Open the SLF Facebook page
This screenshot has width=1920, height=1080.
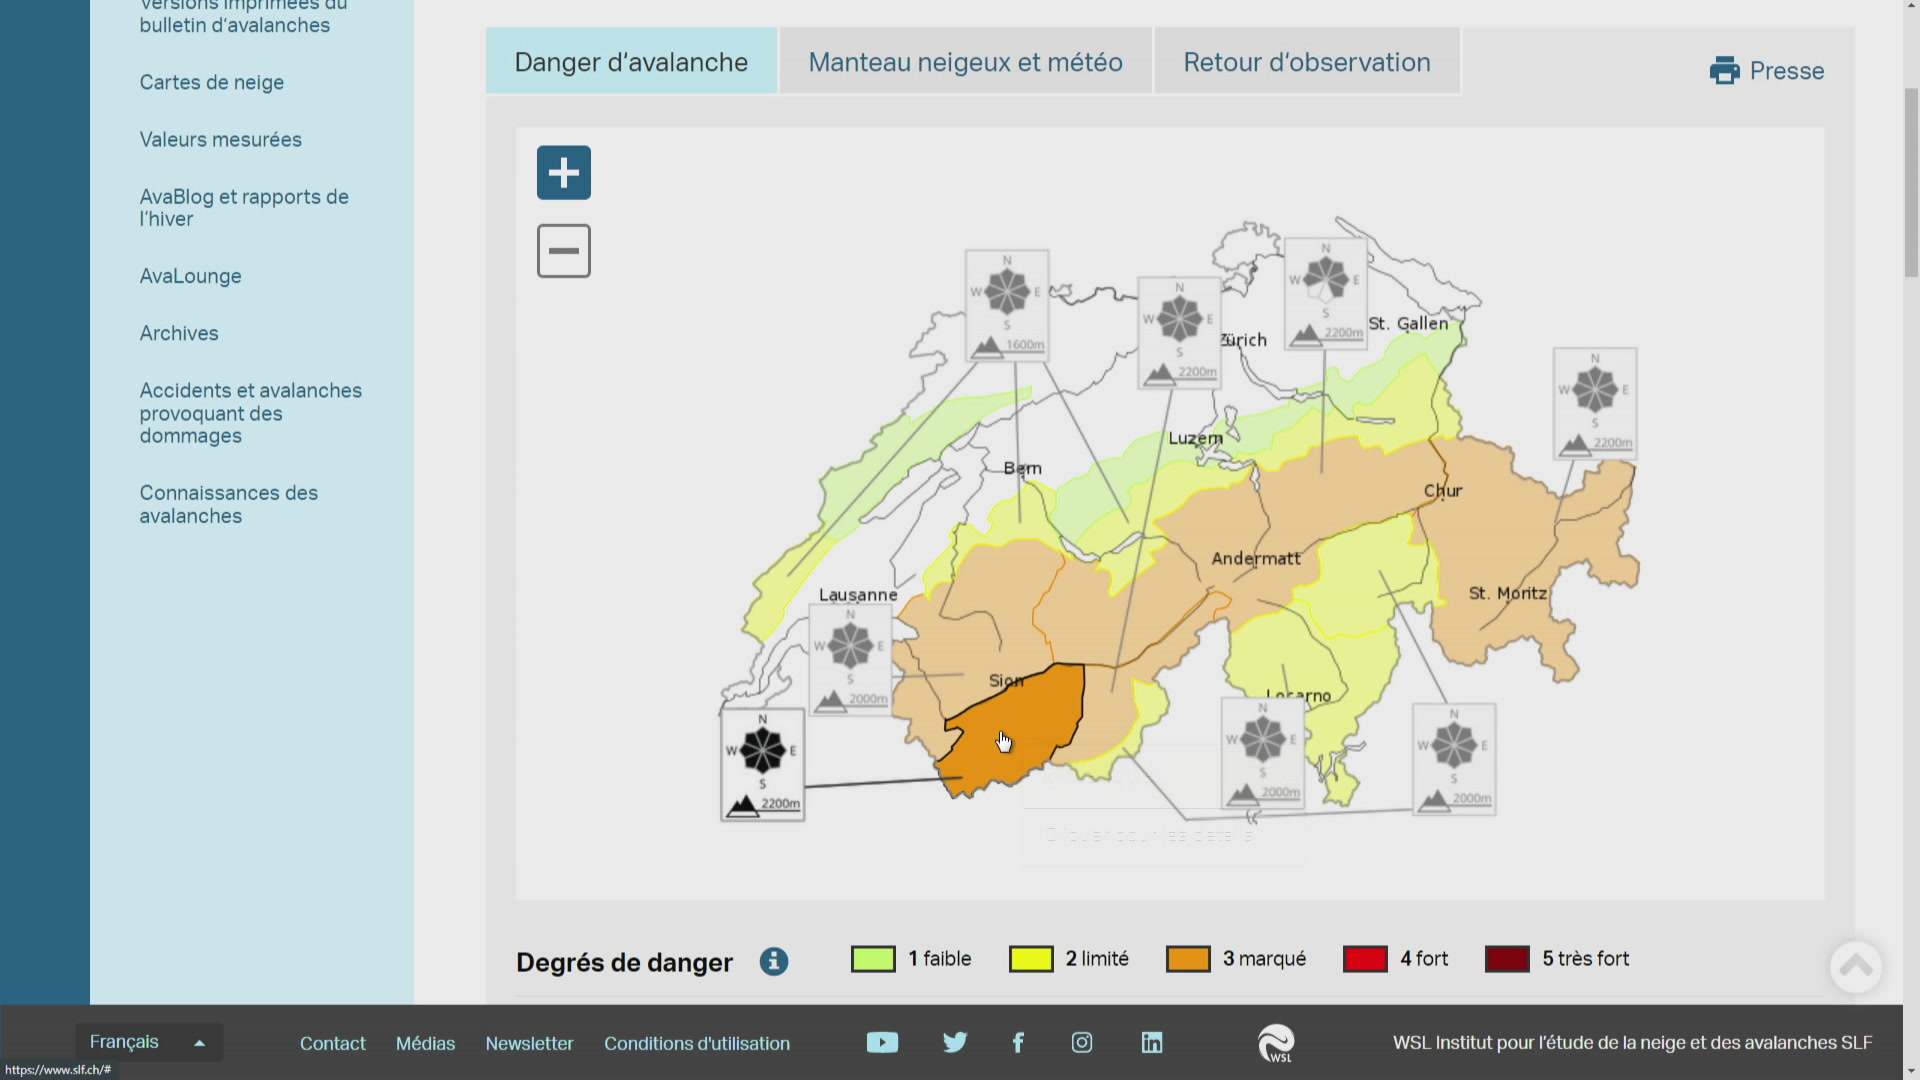click(x=1018, y=1043)
